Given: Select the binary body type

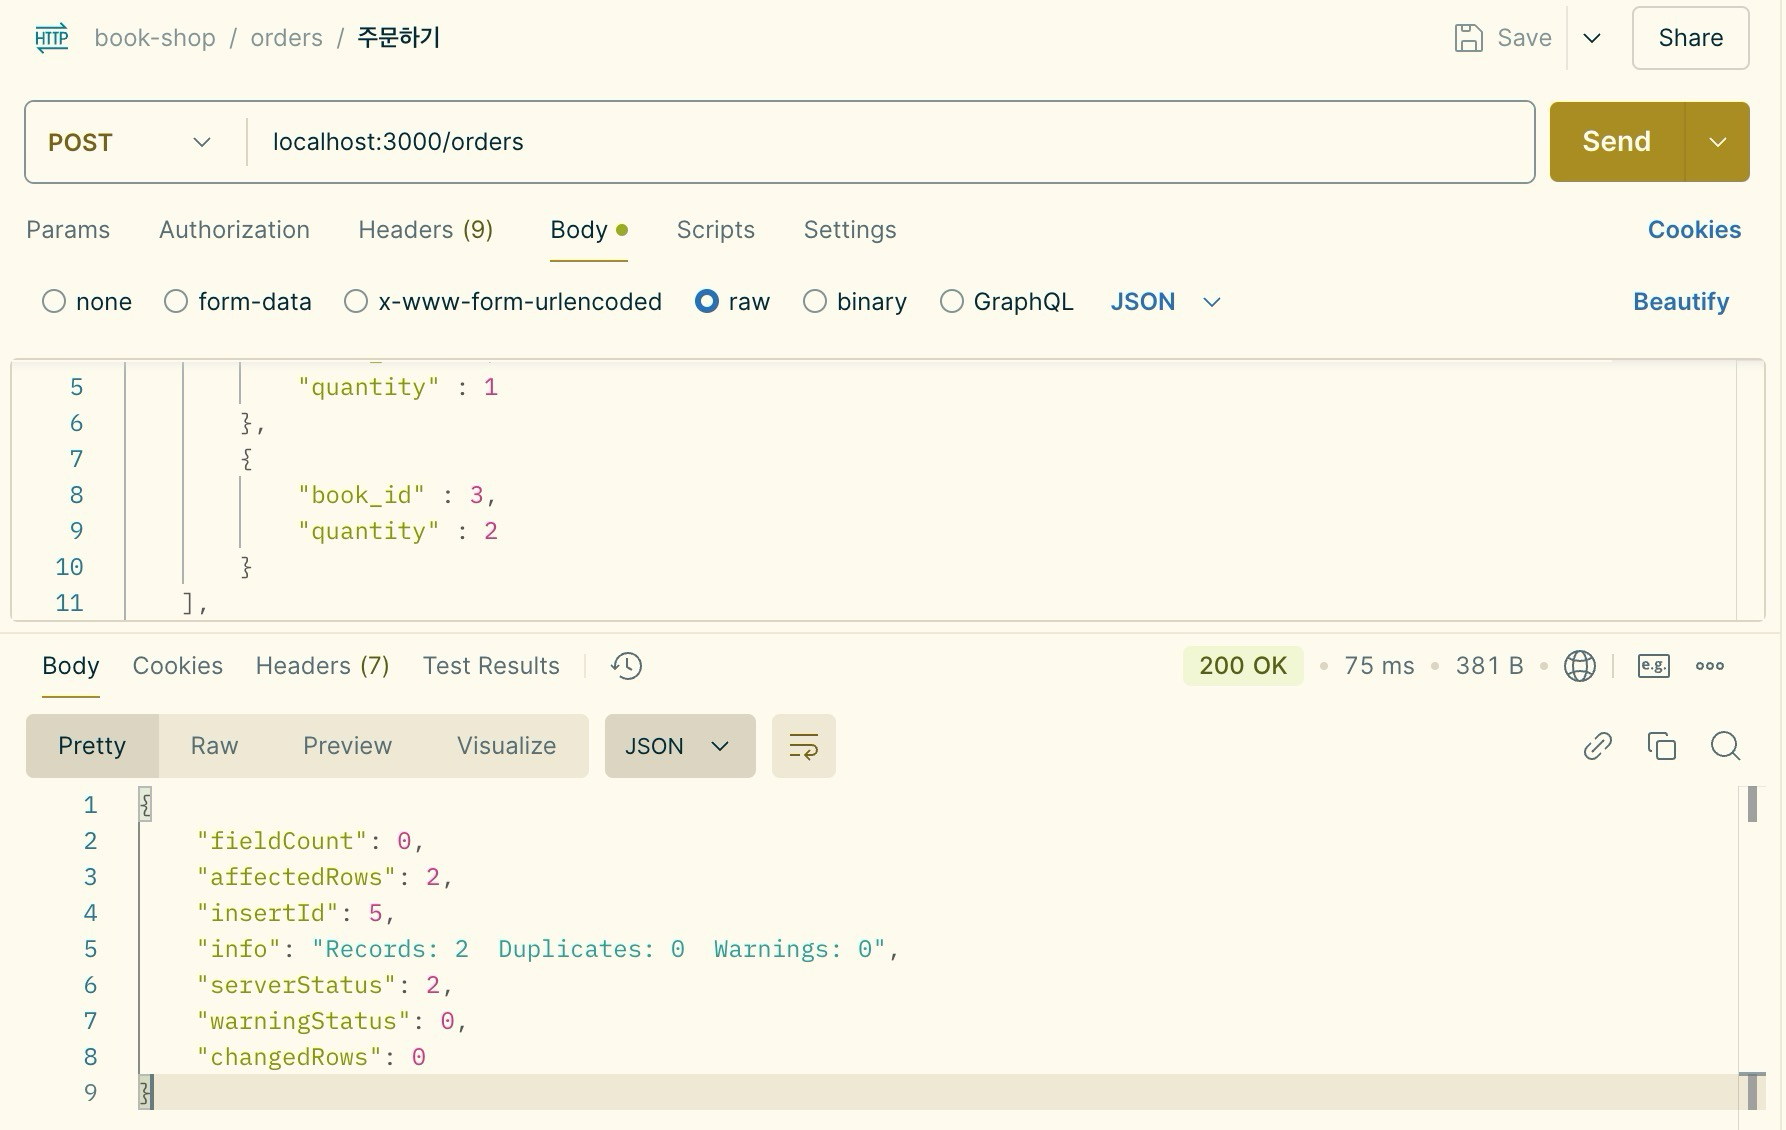Looking at the screenshot, I should pyautogui.click(x=815, y=302).
